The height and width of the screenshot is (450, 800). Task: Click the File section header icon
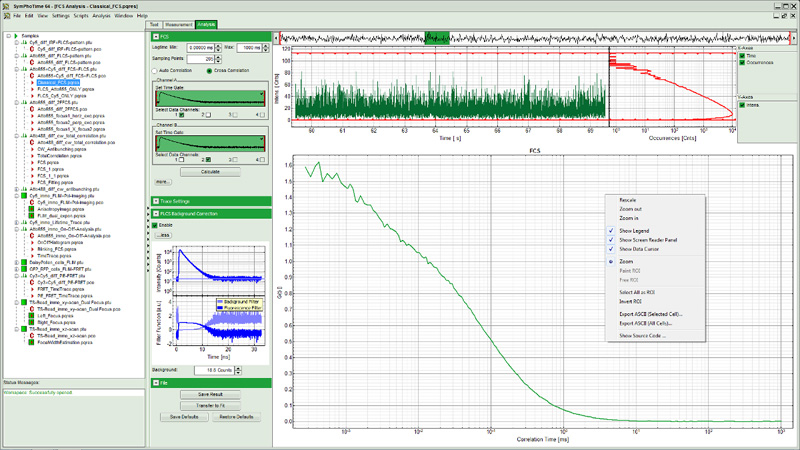[x=155, y=382]
